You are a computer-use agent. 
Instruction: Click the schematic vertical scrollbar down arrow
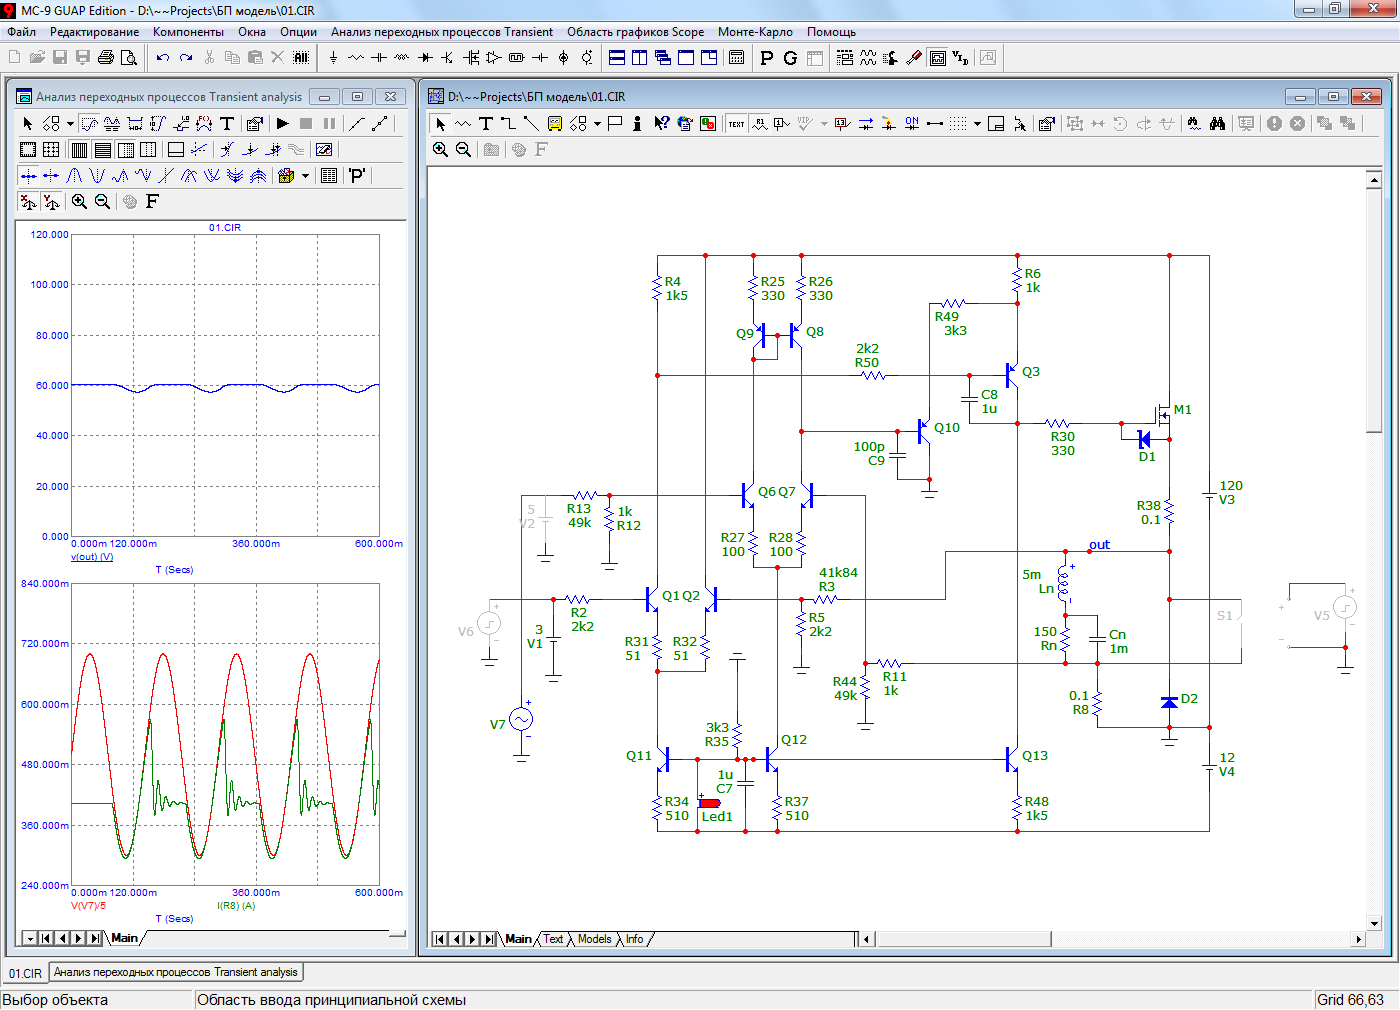pos(1374,923)
